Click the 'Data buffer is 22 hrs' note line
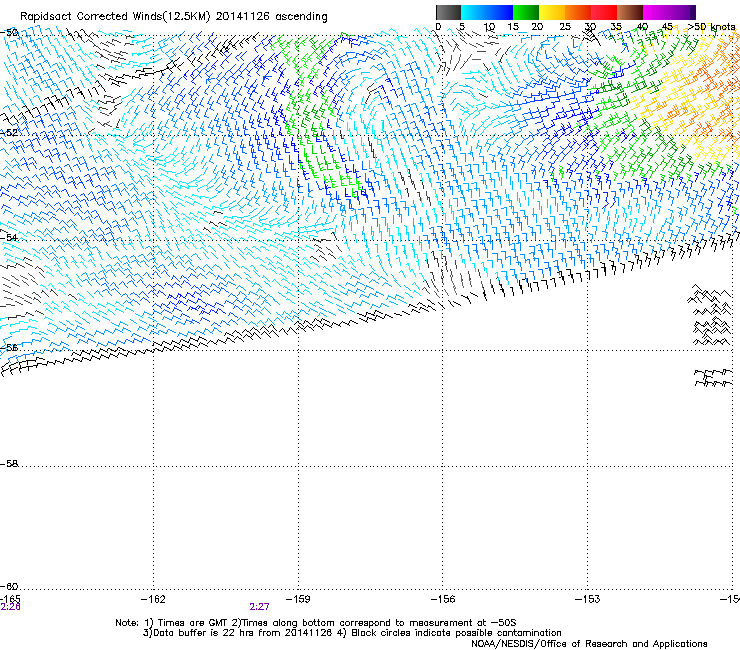The width and height of the screenshot is (740, 650). (352, 633)
